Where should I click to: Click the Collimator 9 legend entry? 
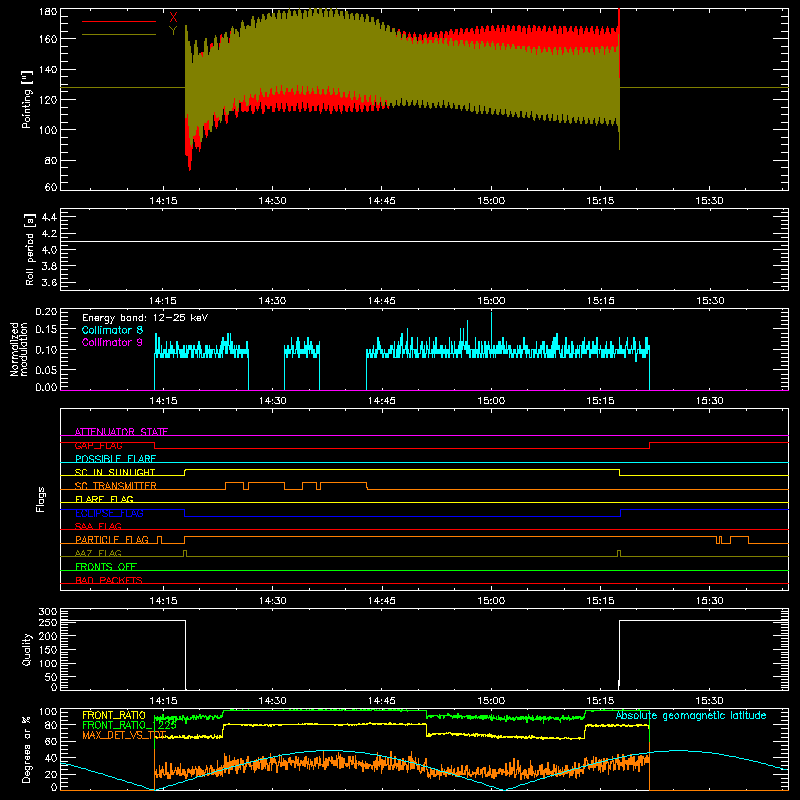click(112, 342)
